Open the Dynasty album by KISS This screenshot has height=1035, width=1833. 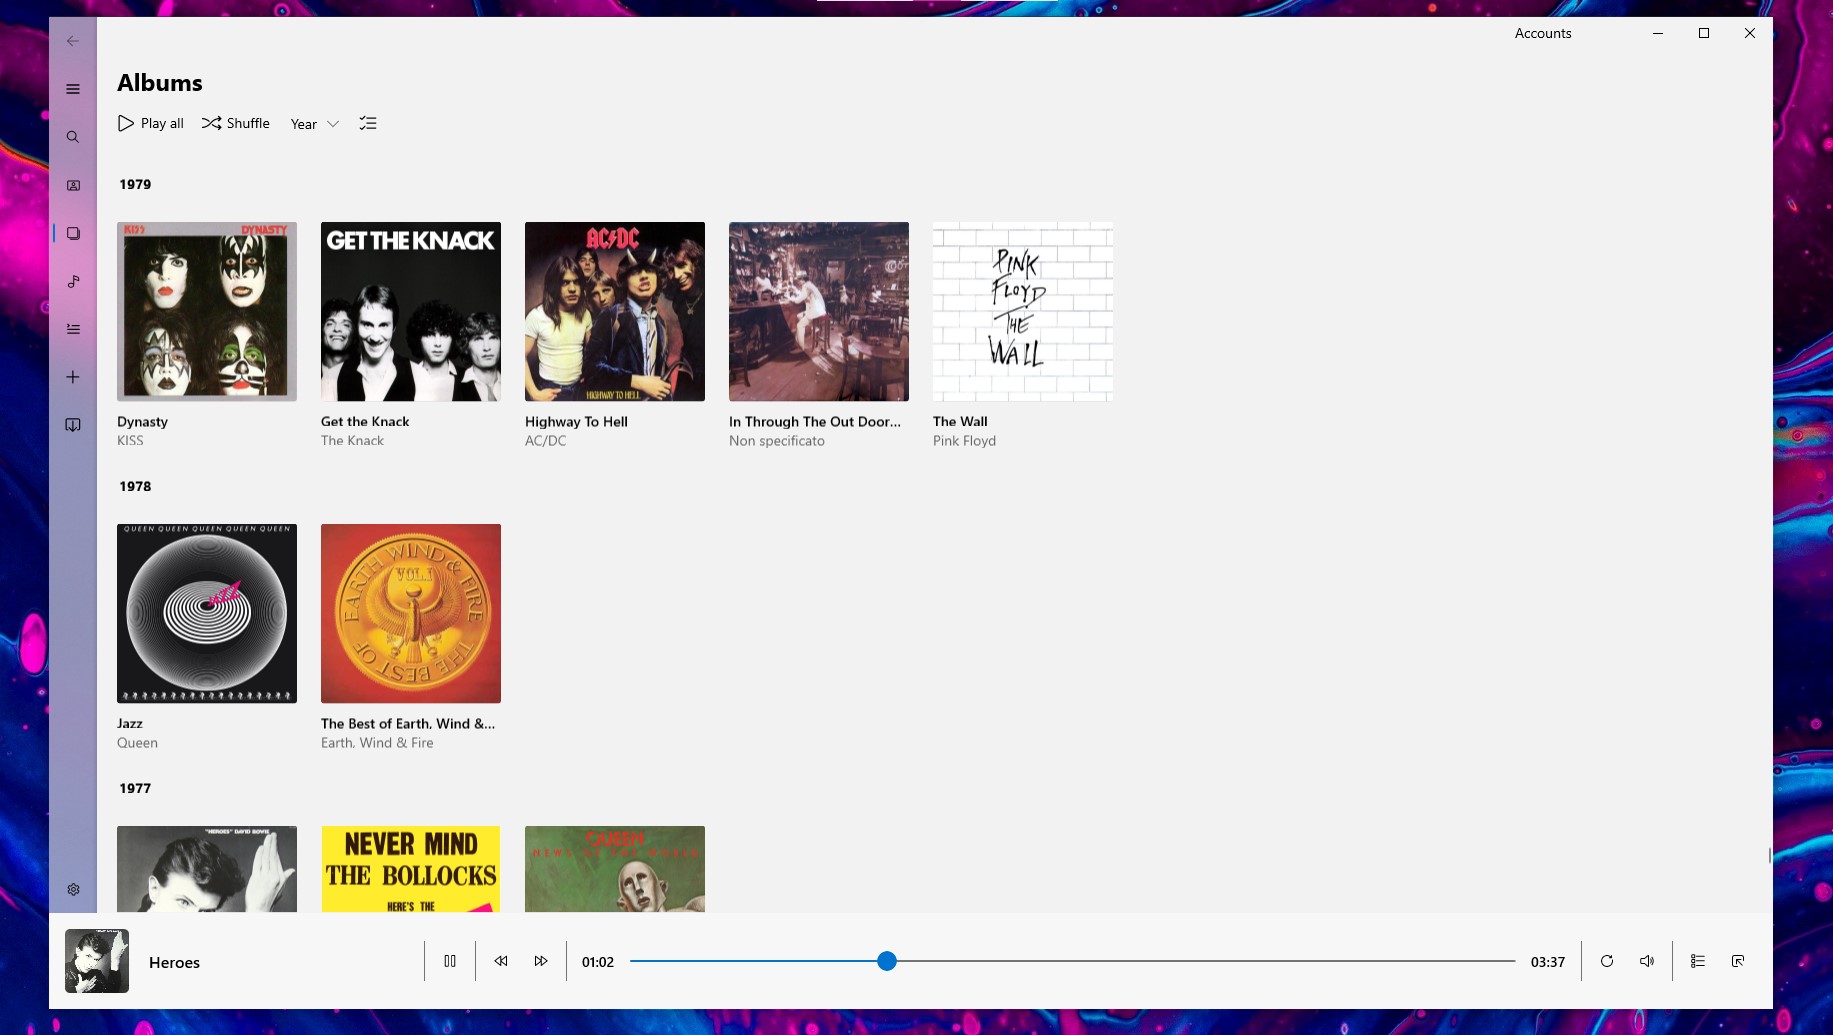pos(207,312)
